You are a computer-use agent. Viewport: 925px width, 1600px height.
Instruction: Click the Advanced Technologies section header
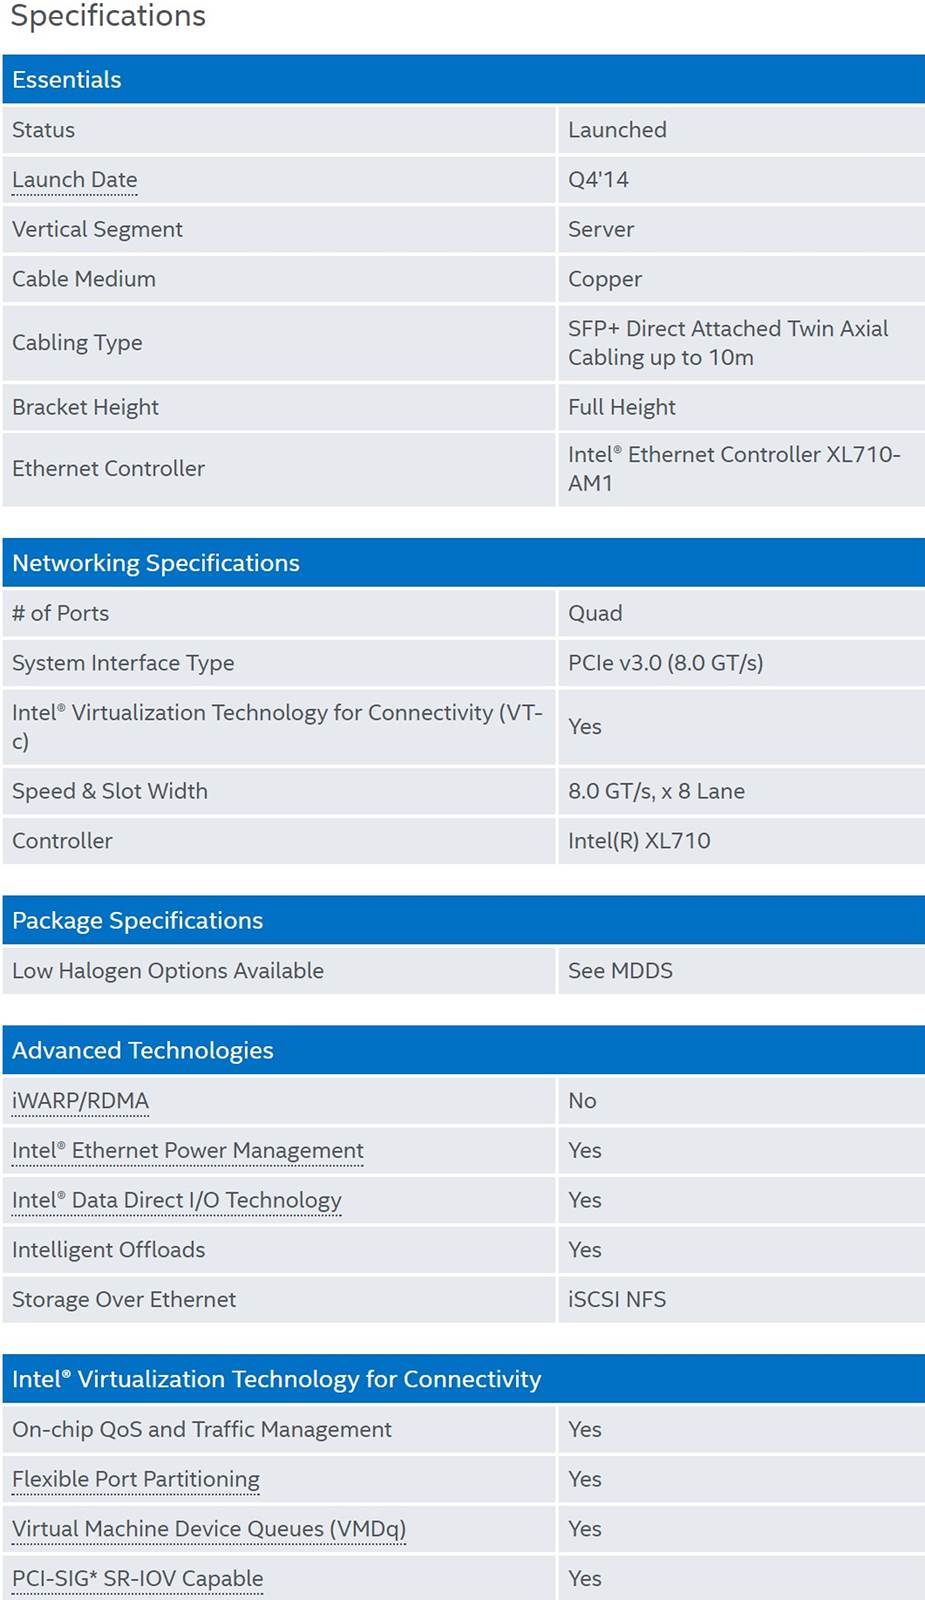[143, 1051]
